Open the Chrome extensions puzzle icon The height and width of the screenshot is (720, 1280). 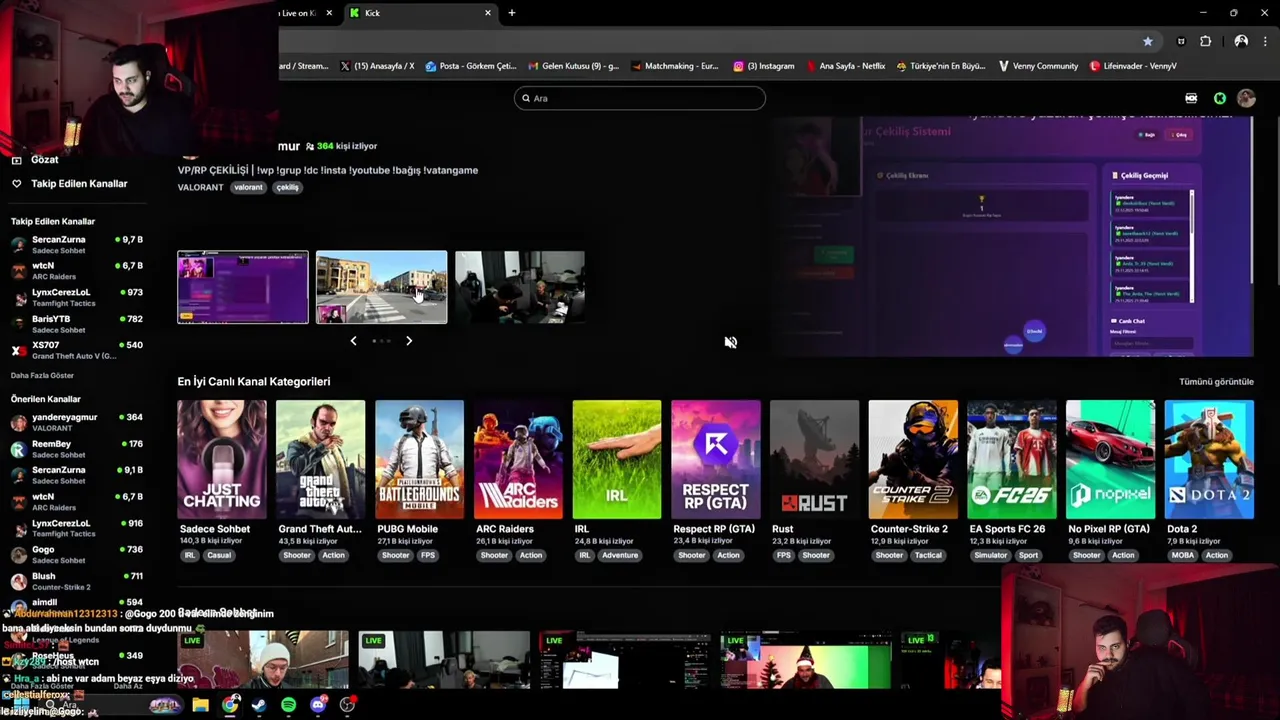pos(1205,41)
